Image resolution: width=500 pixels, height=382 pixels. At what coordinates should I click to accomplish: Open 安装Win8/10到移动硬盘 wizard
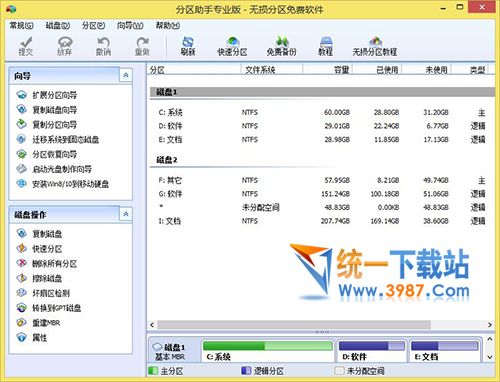pyautogui.click(x=63, y=184)
